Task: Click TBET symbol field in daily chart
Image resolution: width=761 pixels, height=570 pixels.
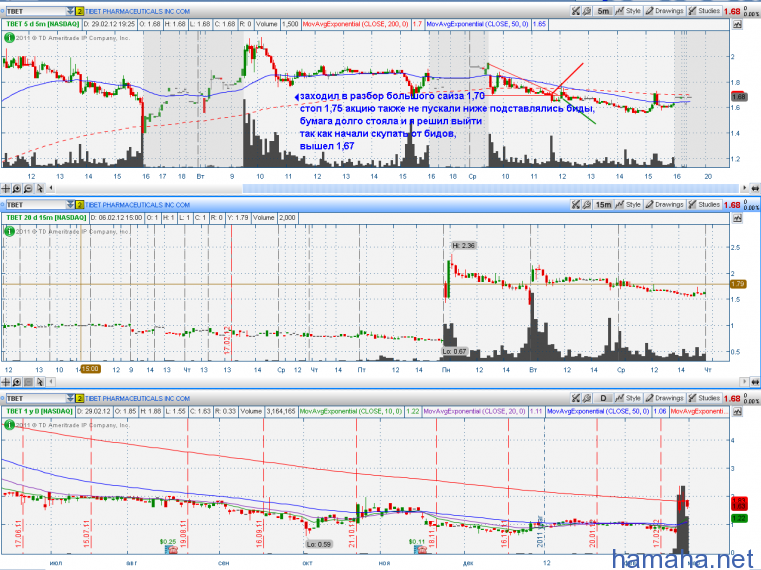Action: (x=35, y=398)
